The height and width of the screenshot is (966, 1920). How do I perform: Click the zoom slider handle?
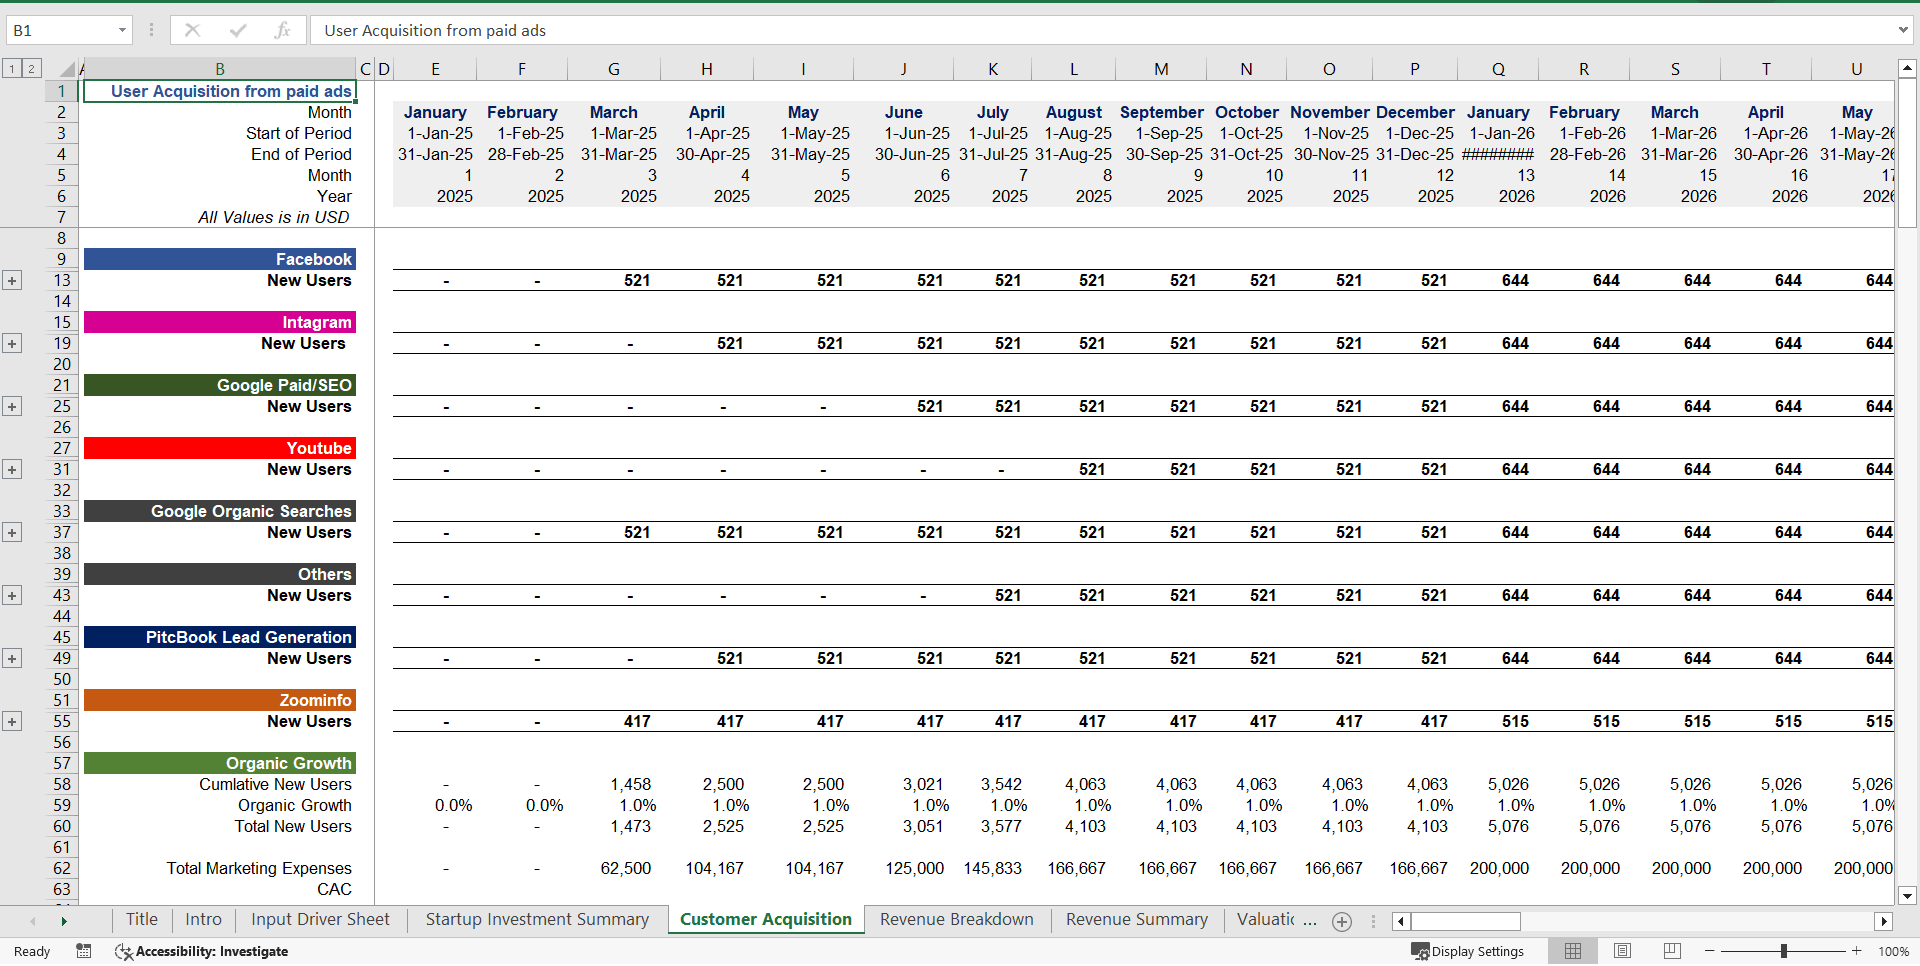(1783, 951)
